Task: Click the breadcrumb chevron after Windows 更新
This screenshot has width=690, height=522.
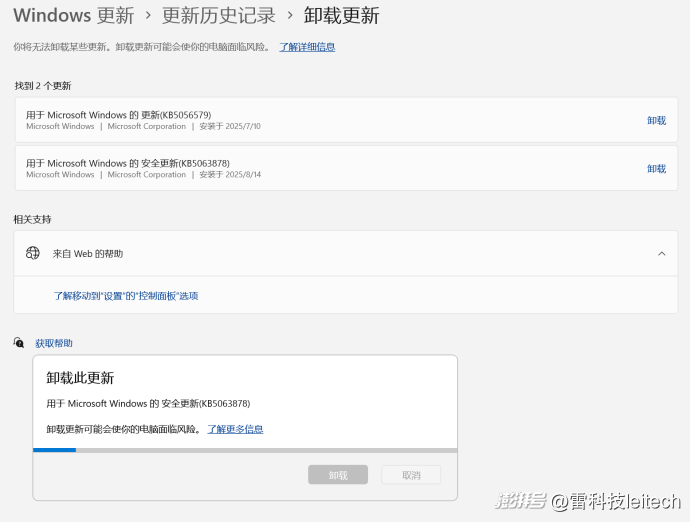Action: point(148,15)
